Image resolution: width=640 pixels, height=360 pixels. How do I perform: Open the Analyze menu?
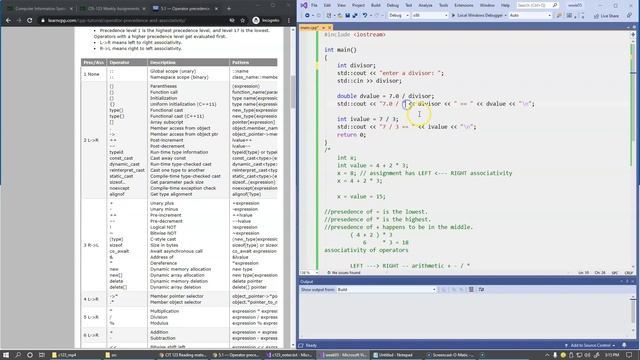pyautogui.click(x=425, y=5)
